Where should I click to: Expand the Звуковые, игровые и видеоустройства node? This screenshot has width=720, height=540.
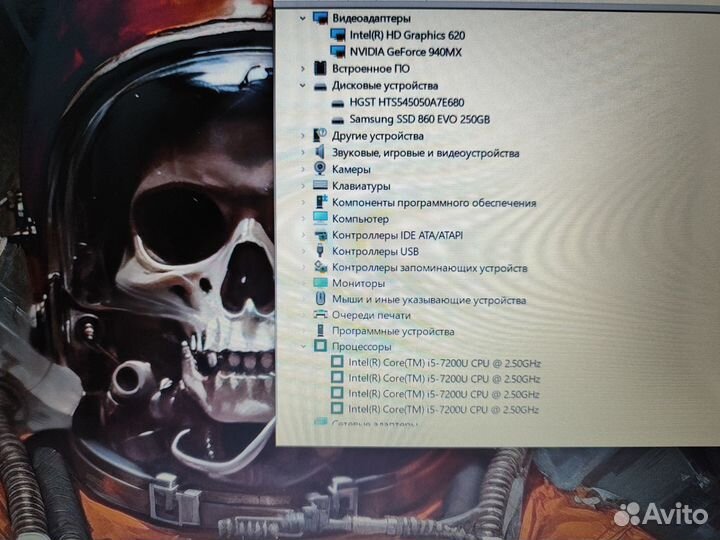coord(303,153)
